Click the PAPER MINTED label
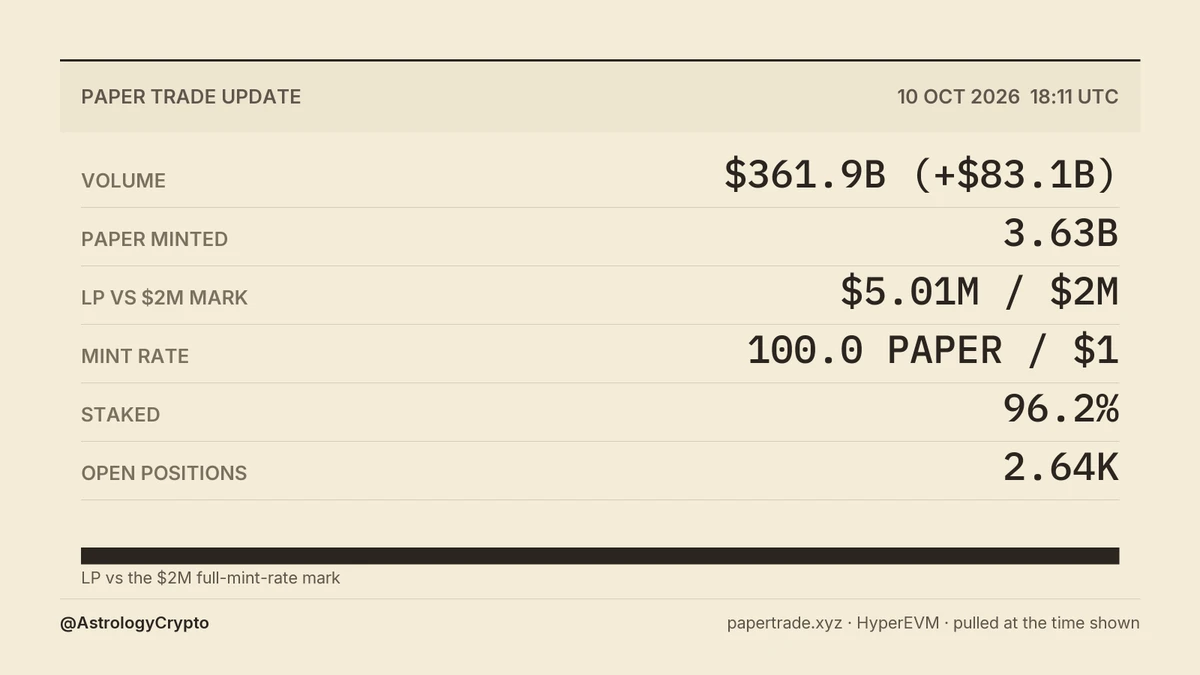1200x675 pixels. tap(154, 239)
